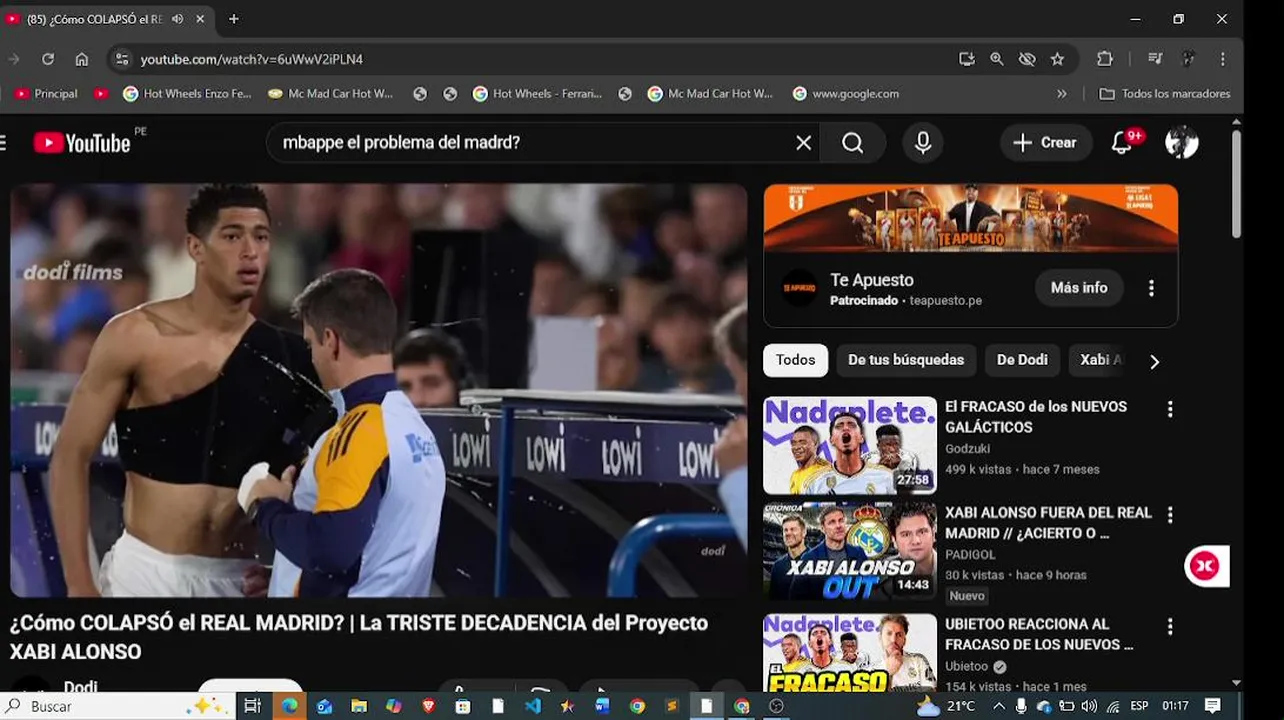Open options for Te Apuesto ad

pyautogui.click(x=1151, y=288)
